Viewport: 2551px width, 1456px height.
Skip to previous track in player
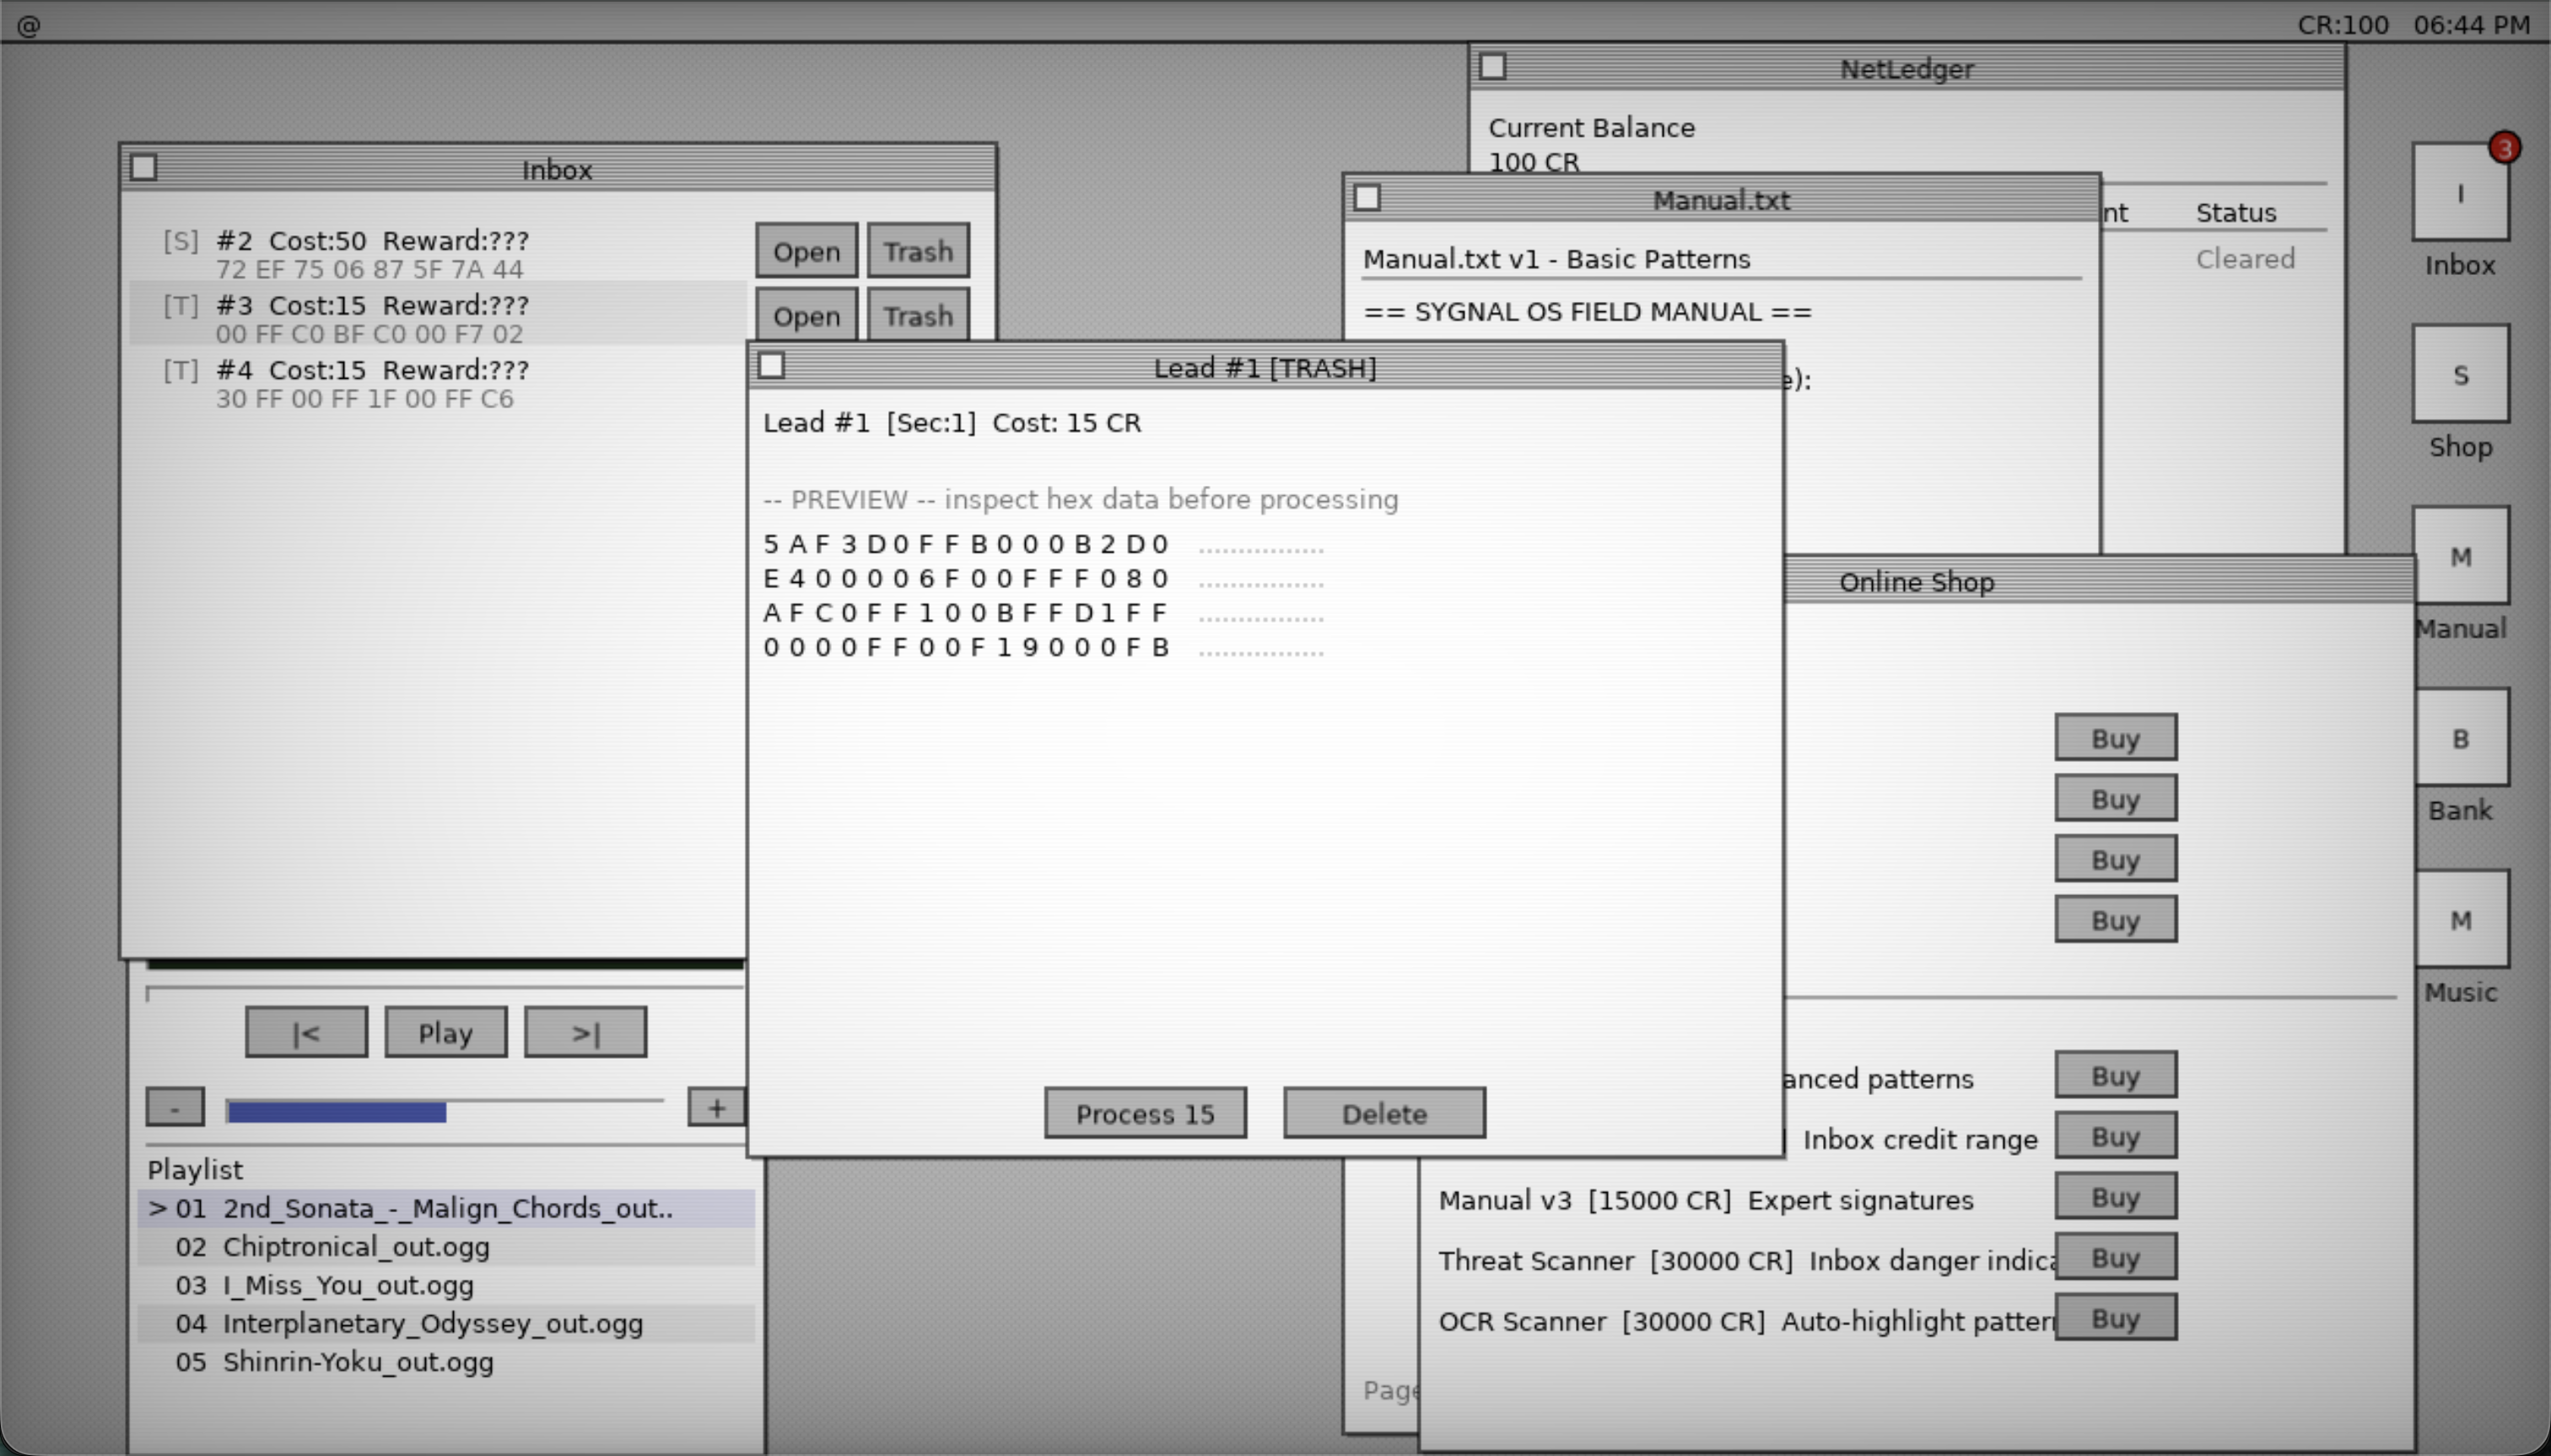(x=306, y=1032)
